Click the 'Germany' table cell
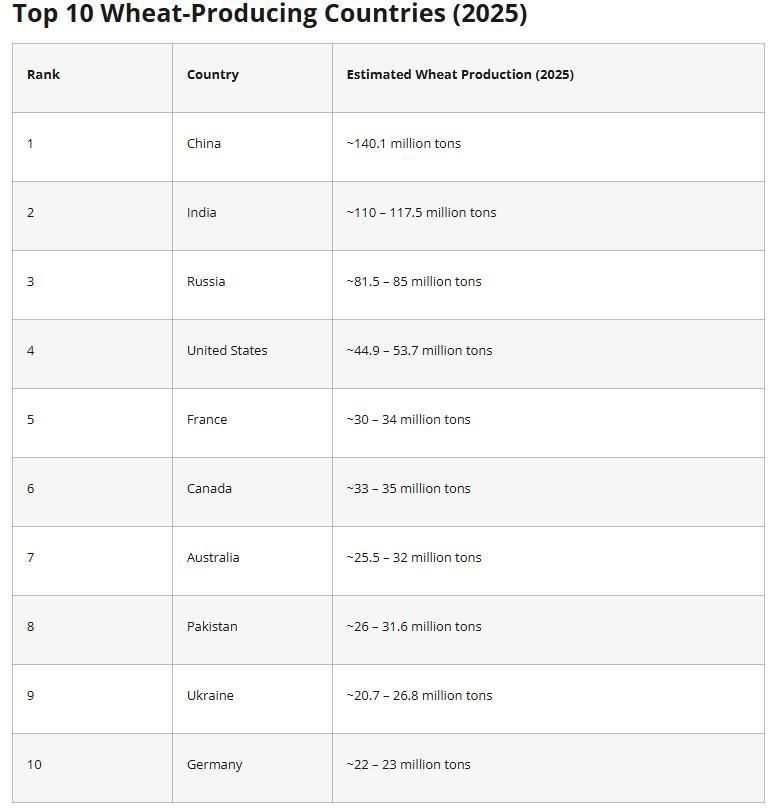773x810 pixels. (214, 765)
